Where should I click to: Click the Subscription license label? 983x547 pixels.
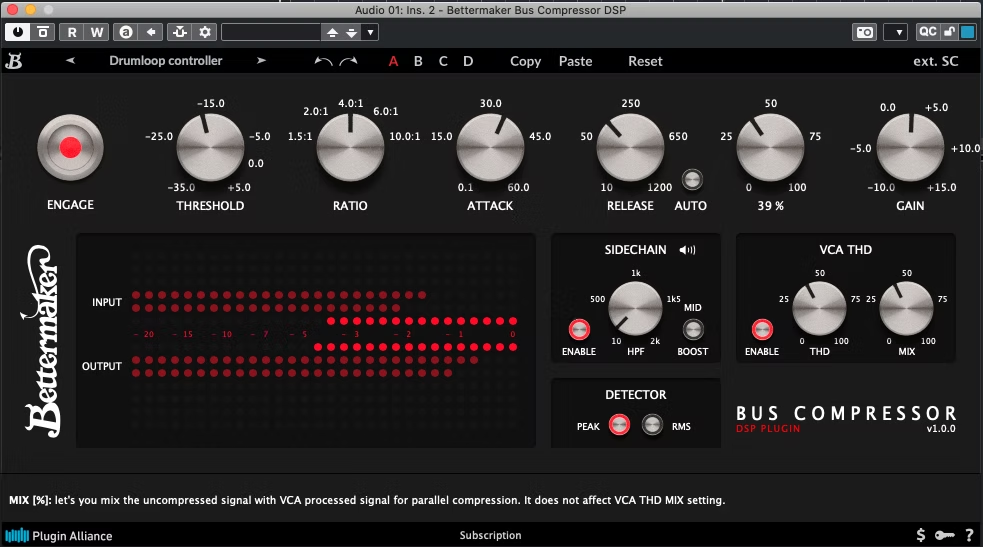490,535
